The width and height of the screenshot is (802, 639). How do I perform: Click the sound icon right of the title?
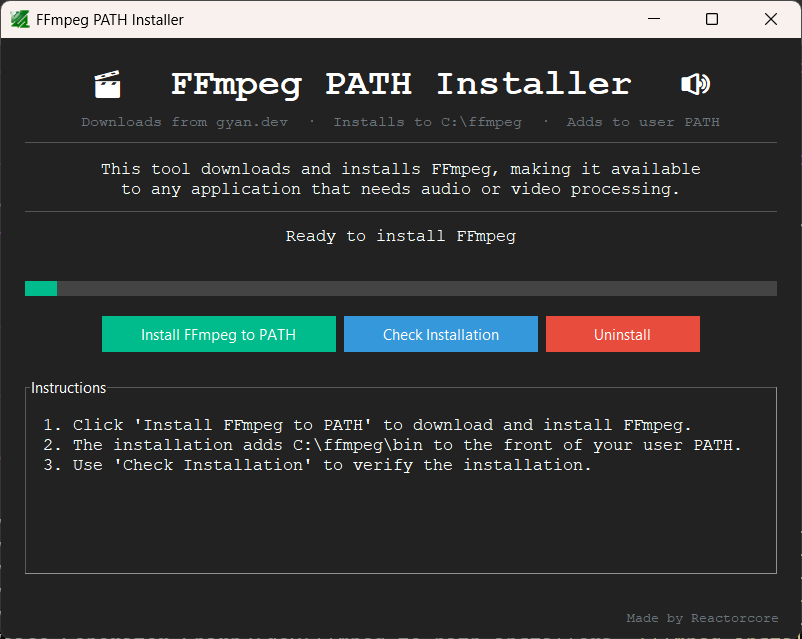[695, 85]
